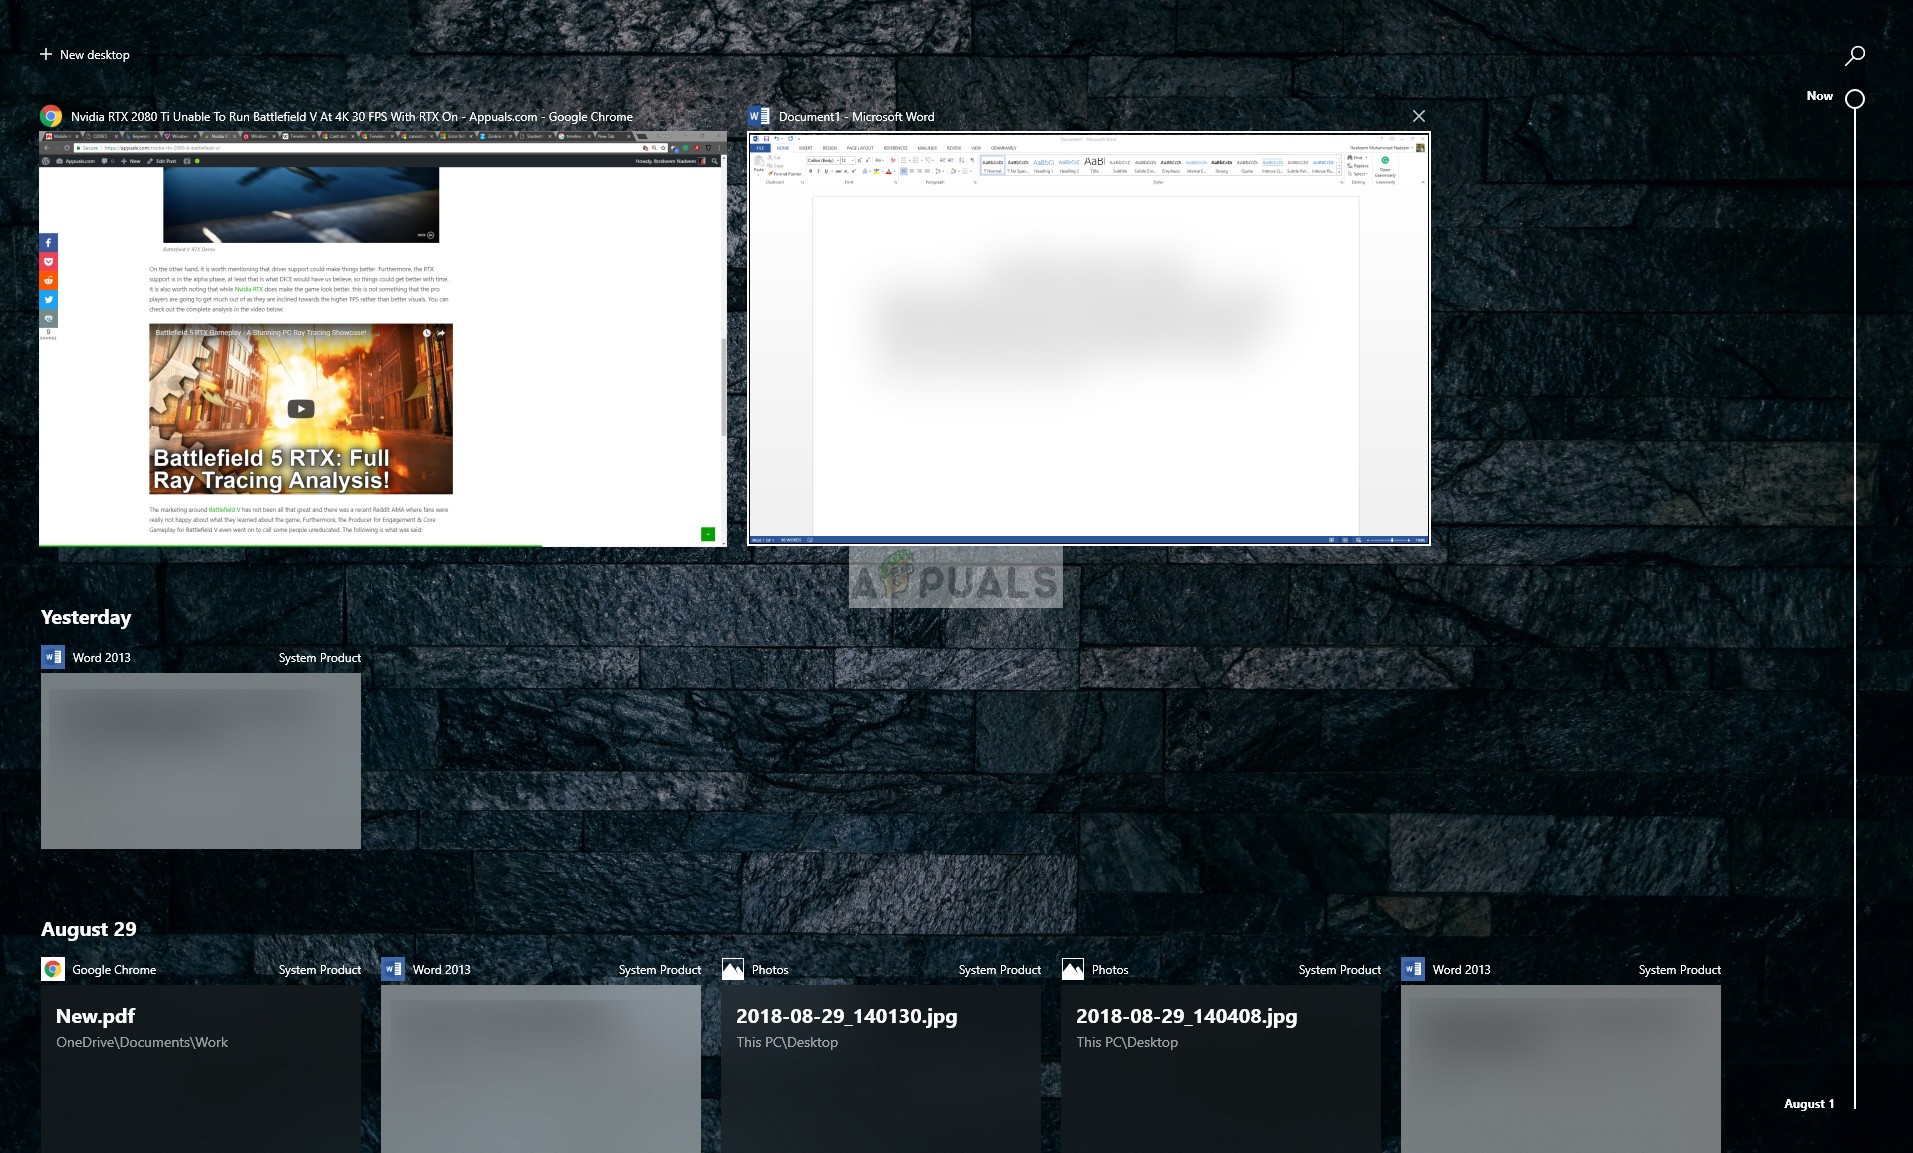1913x1153 pixels.
Task: Click the Save icon in Word's quick access bar
Action: click(x=766, y=139)
